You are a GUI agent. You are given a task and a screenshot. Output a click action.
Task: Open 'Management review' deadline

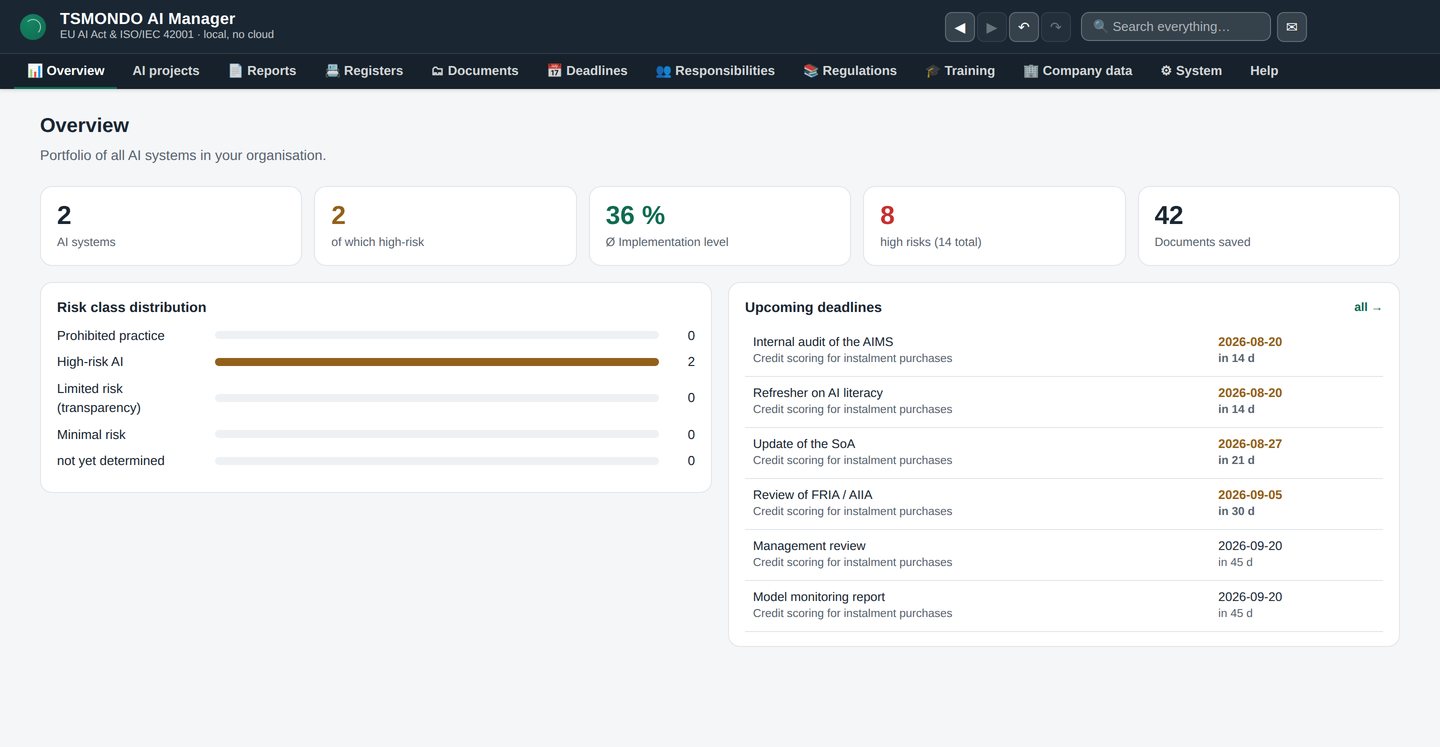point(1064,555)
